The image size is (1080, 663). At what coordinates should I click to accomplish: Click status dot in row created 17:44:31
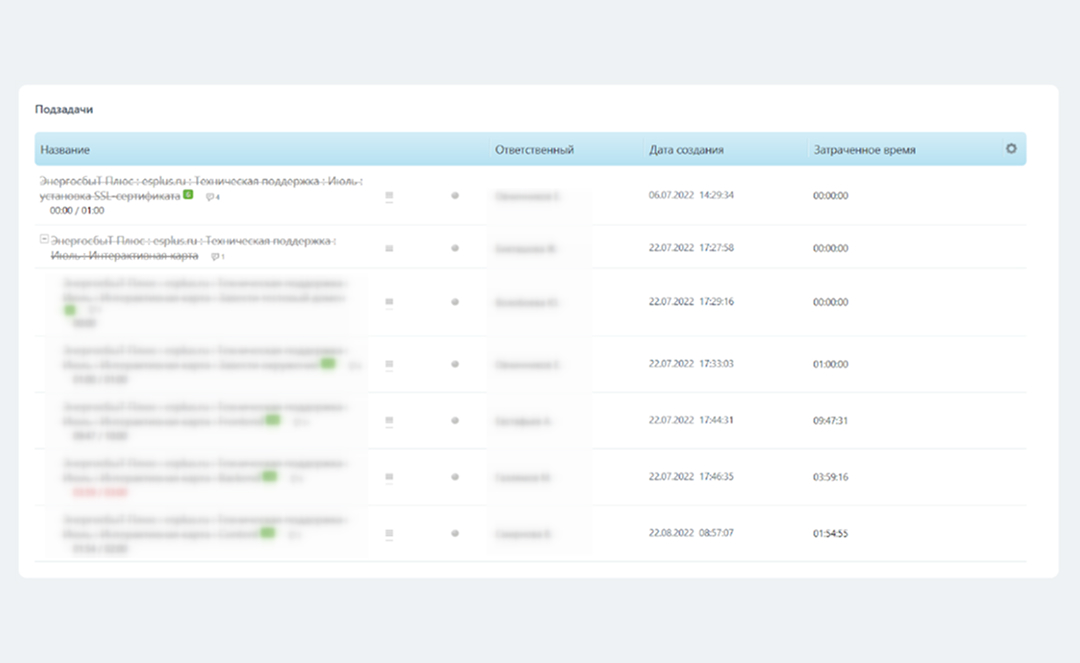pyautogui.click(x=455, y=421)
